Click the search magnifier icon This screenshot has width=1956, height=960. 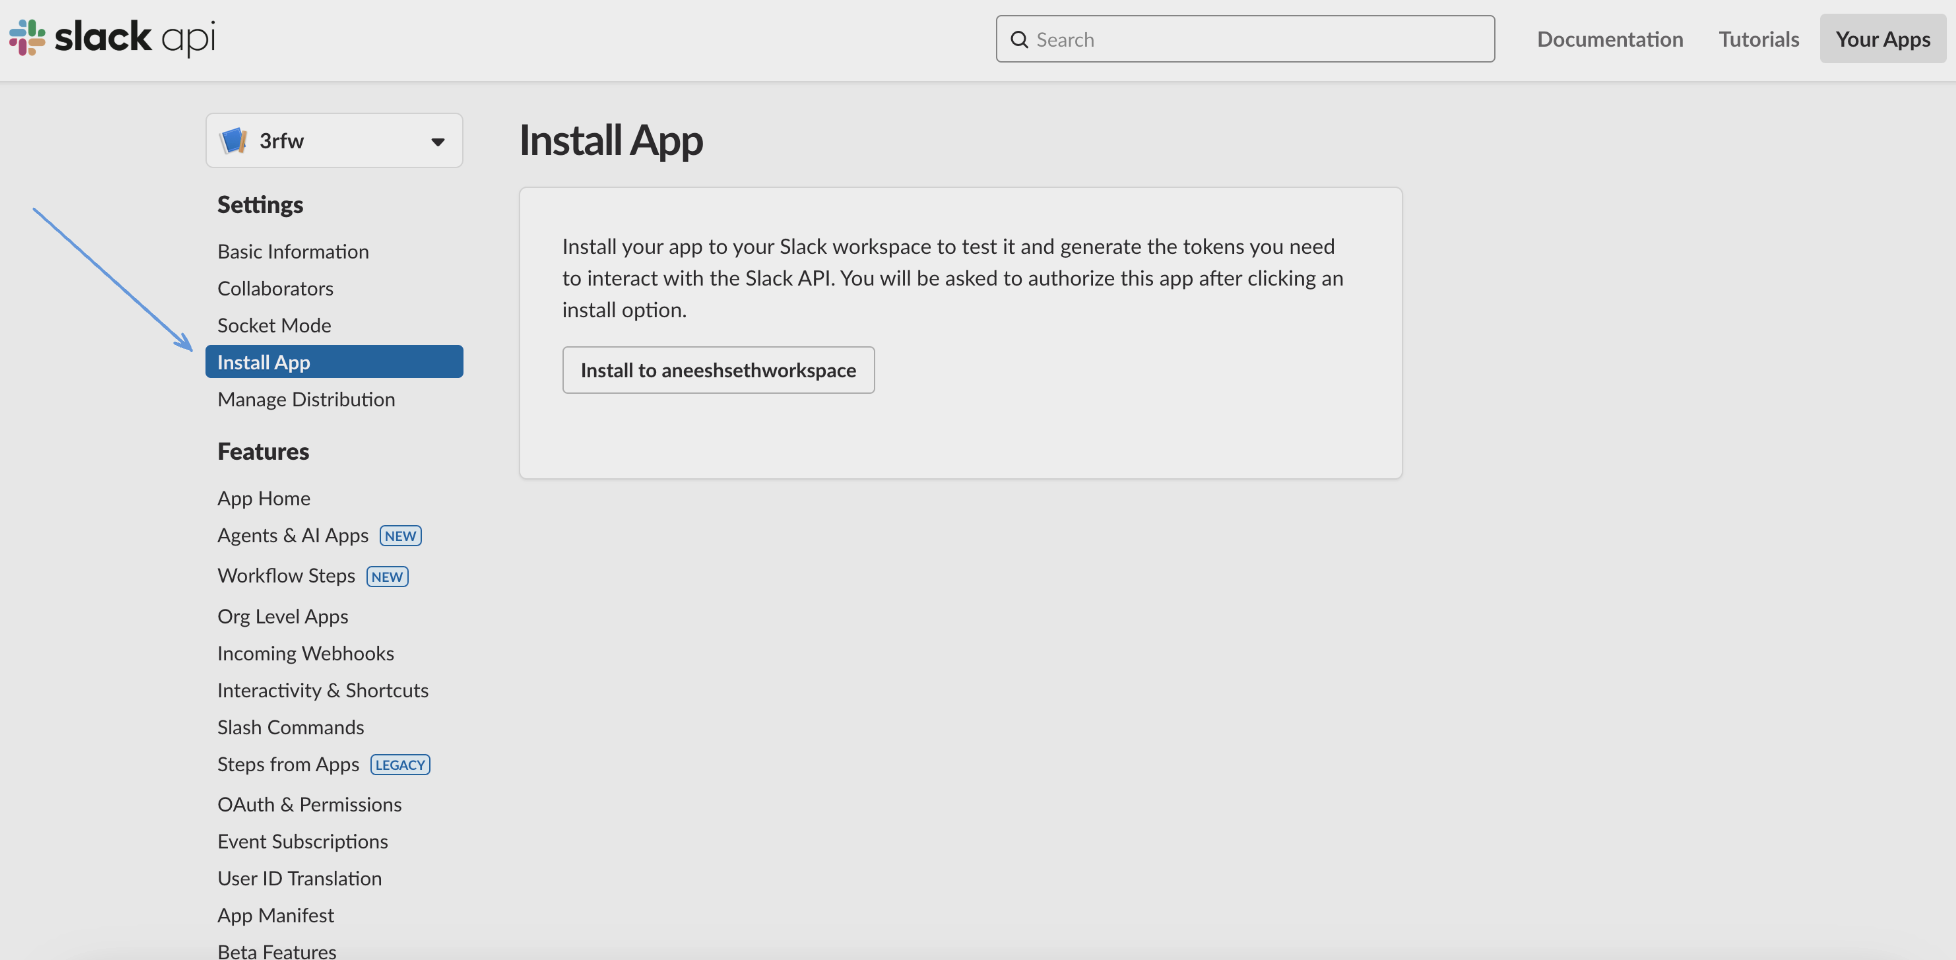(1019, 40)
